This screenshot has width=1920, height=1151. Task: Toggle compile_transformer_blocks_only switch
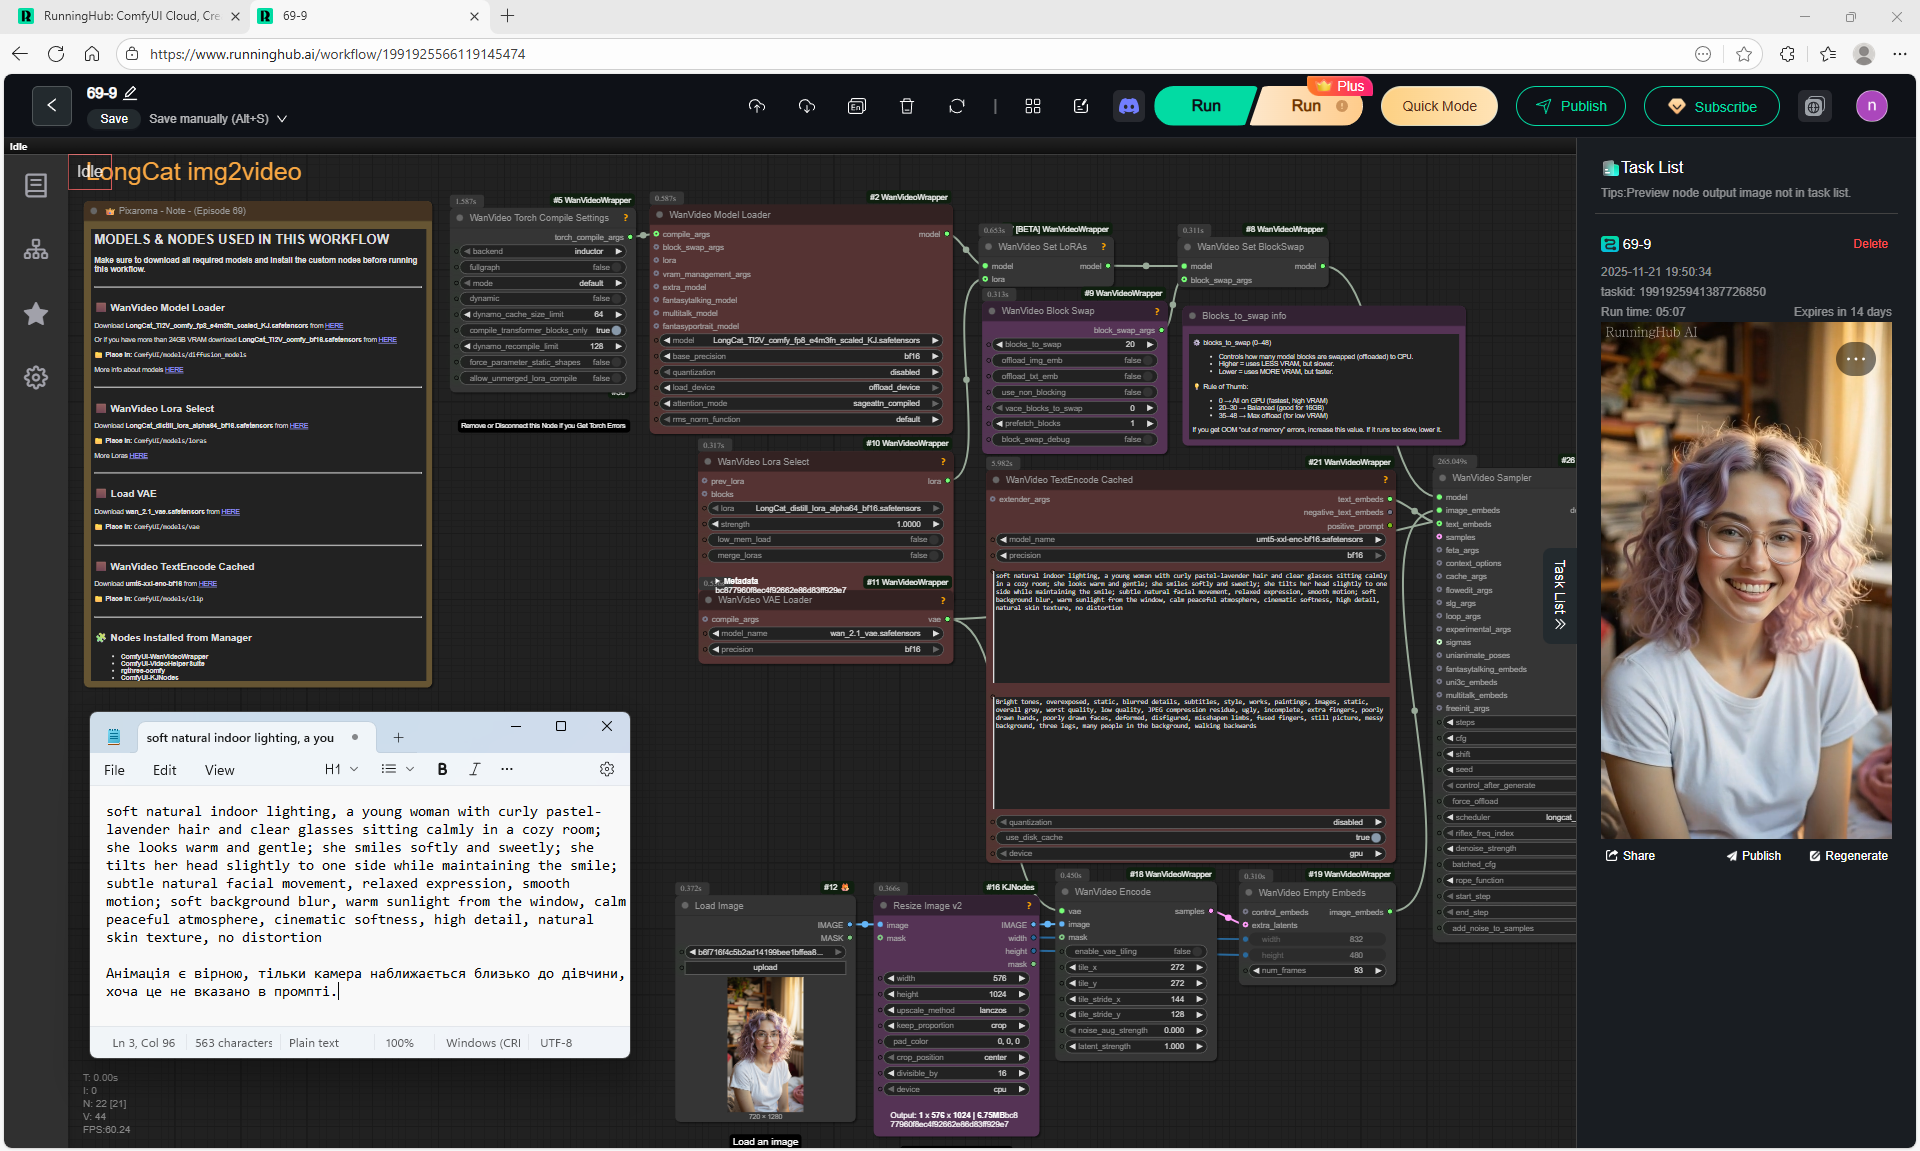coord(616,330)
